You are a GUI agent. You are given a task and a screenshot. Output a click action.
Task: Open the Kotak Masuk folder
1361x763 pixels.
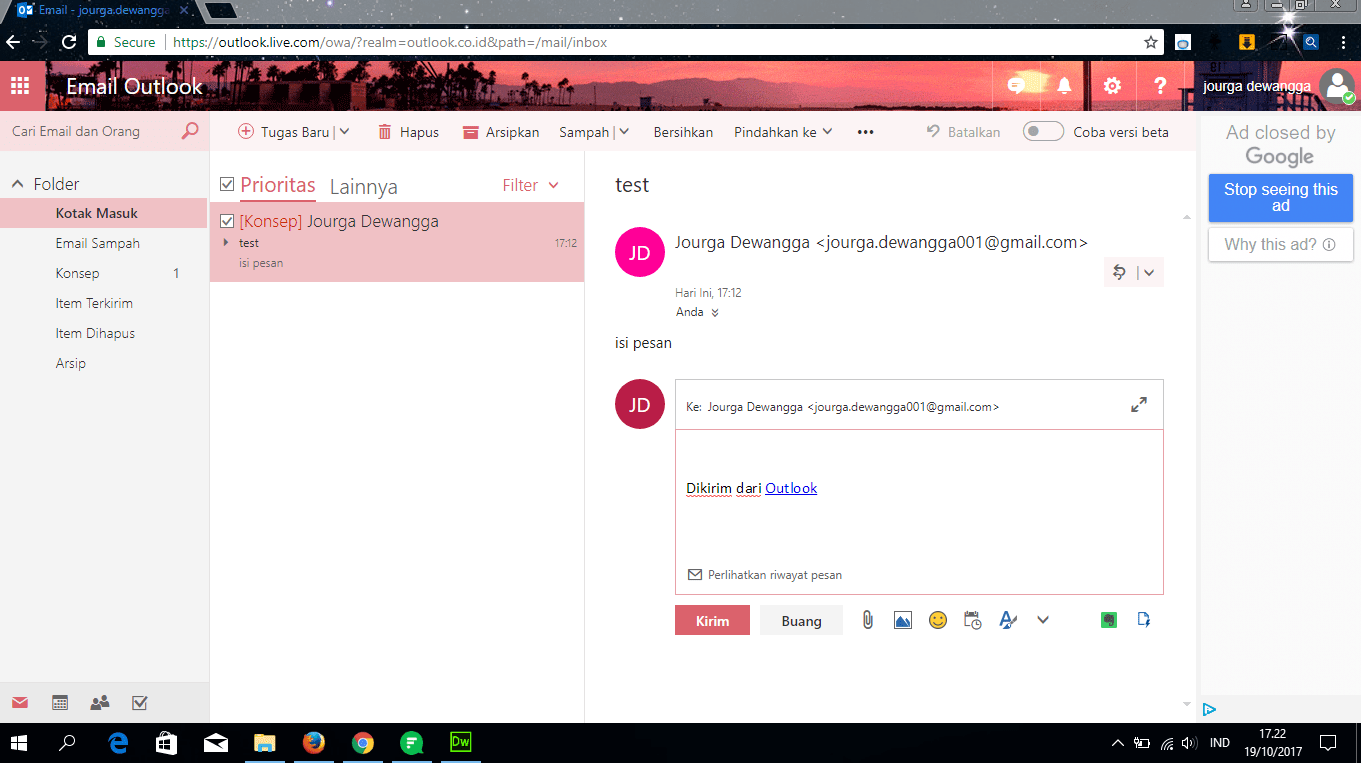click(x=104, y=213)
